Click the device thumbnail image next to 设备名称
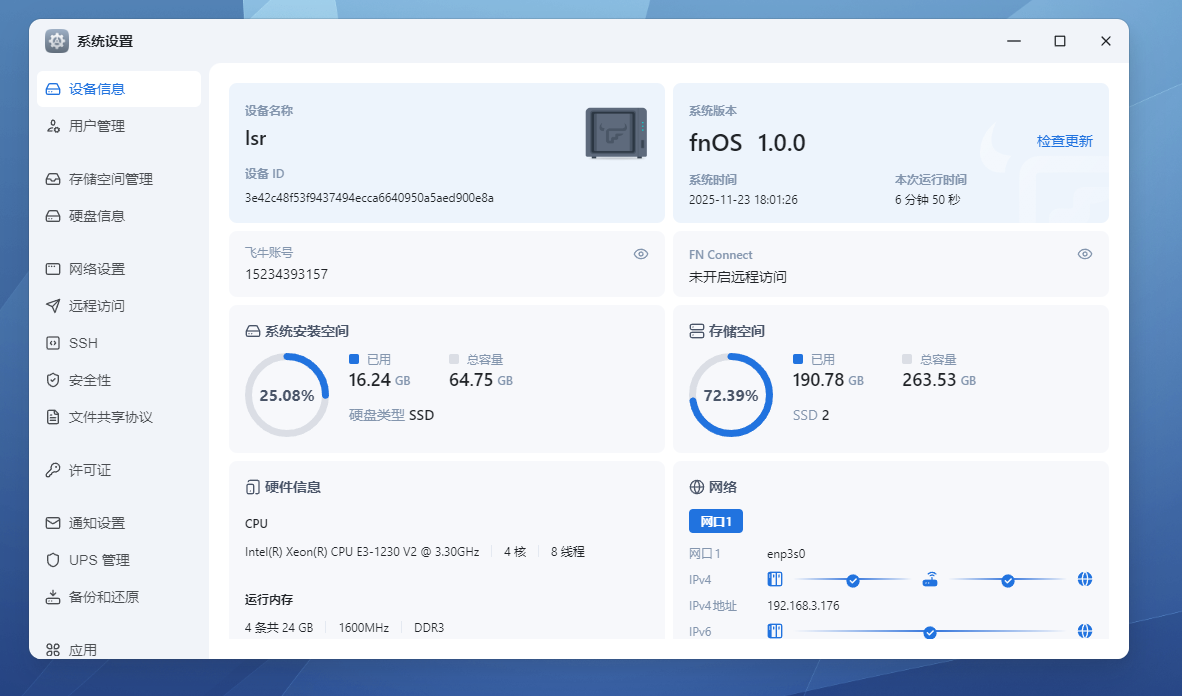This screenshot has width=1182, height=696. click(x=616, y=131)
